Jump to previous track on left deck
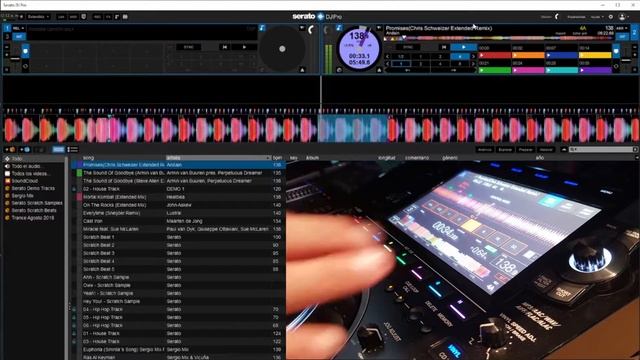Viewport: 640px width, 360px height. click(x=224, y=47)
